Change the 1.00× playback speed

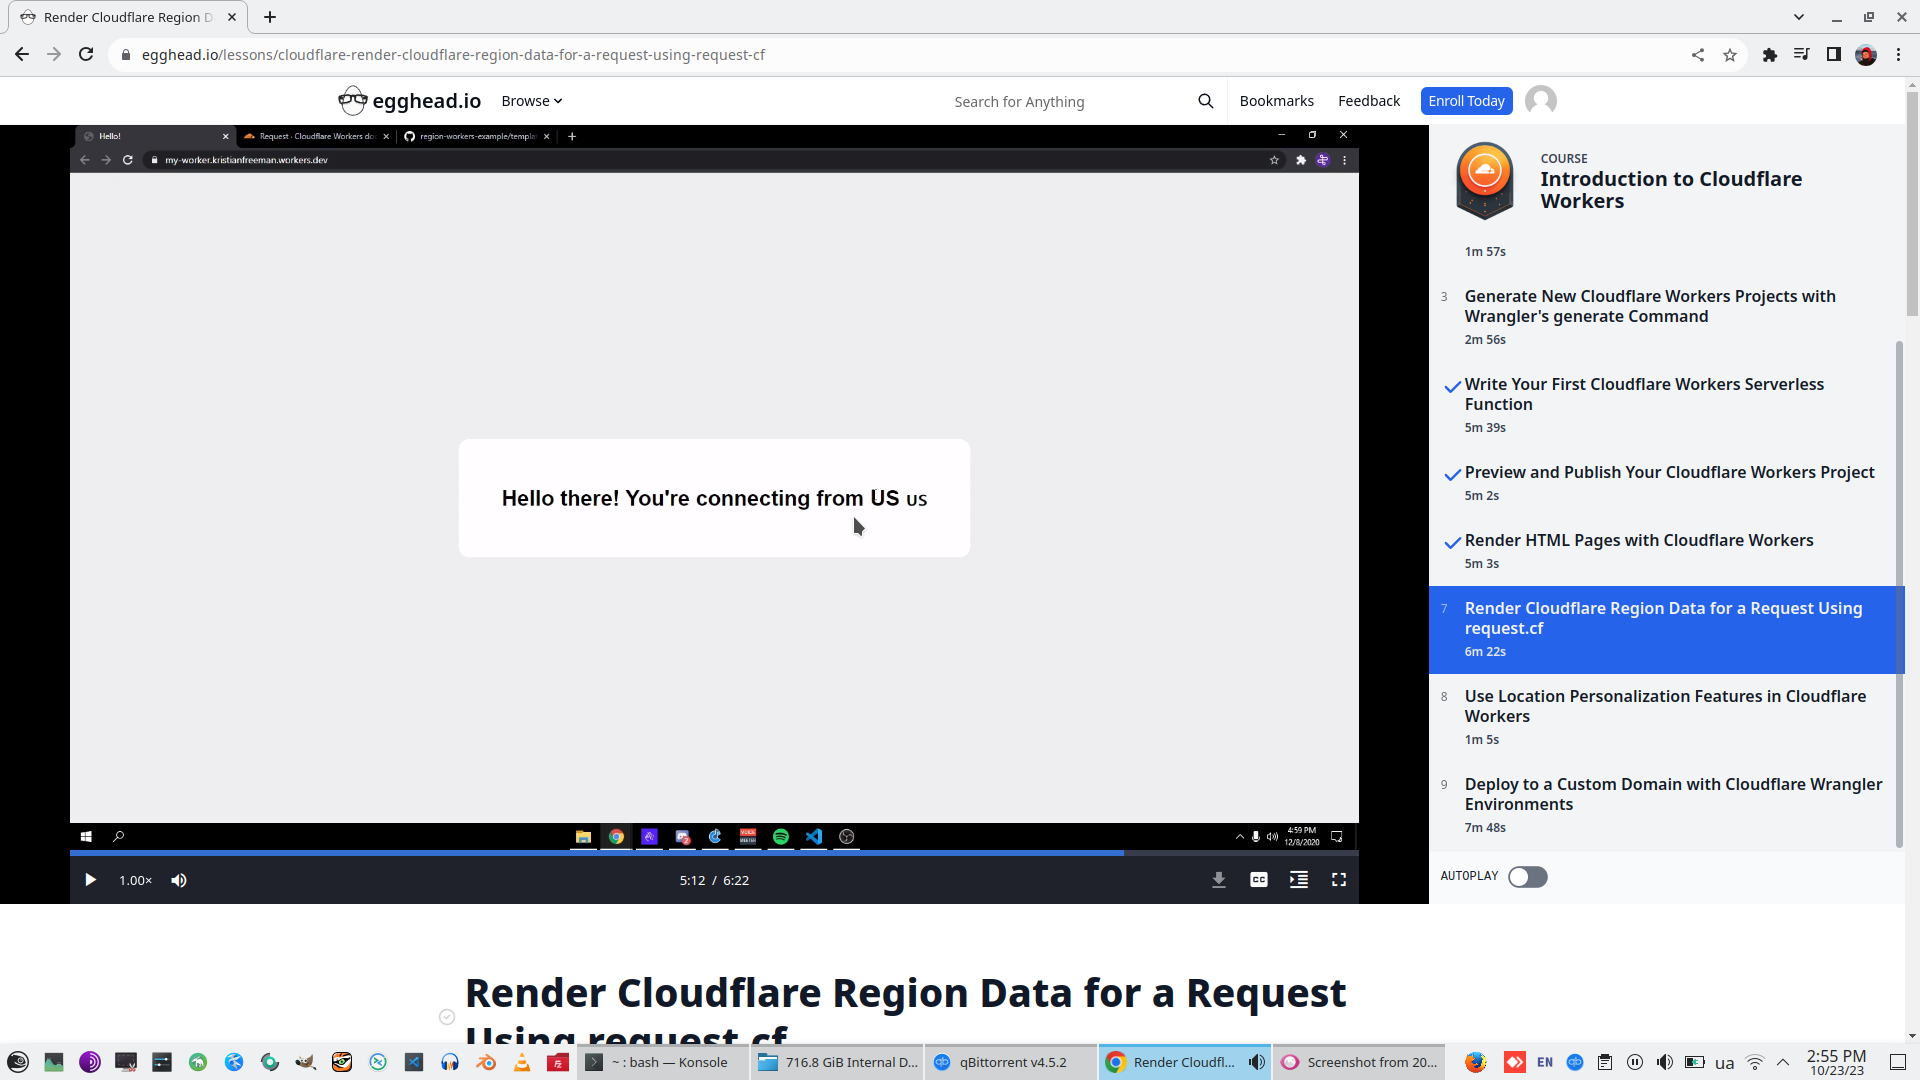tap(135, 880)
